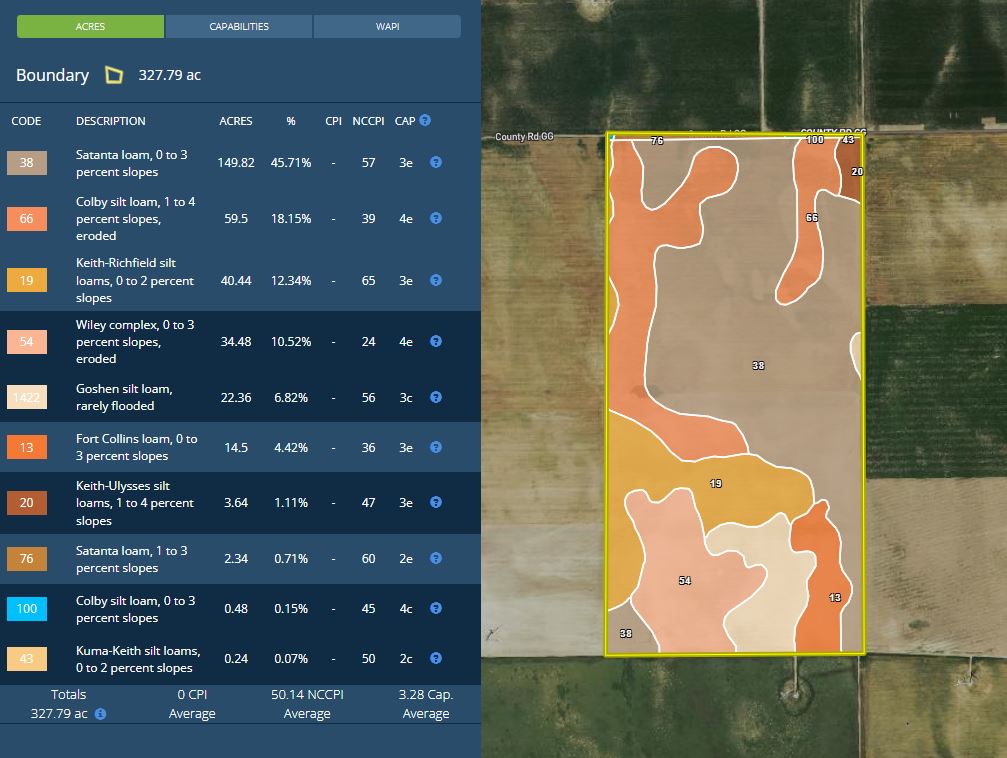Click info icon on Keith-Richfield silt loams row

[436, 281]
